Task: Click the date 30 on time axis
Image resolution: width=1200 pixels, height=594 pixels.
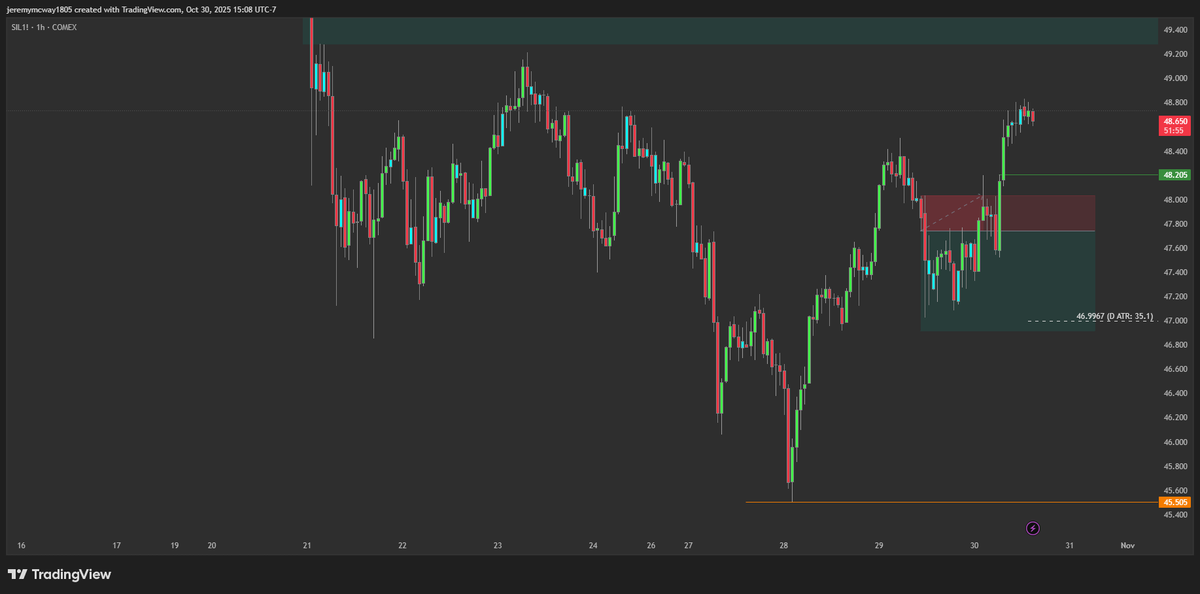Action: tap(974, 546)
